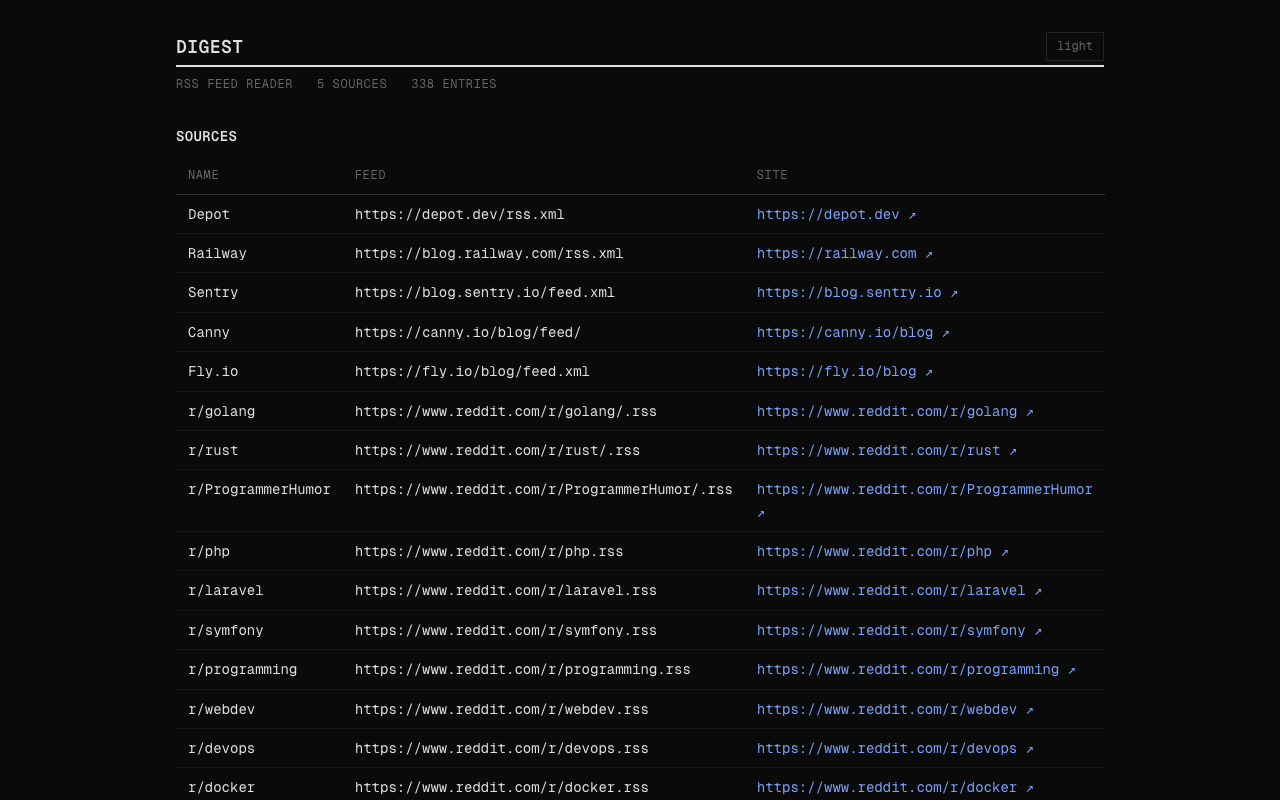Click the NAME column header
The width and height of the screenshot is (1280, 800).
point(203,175)
